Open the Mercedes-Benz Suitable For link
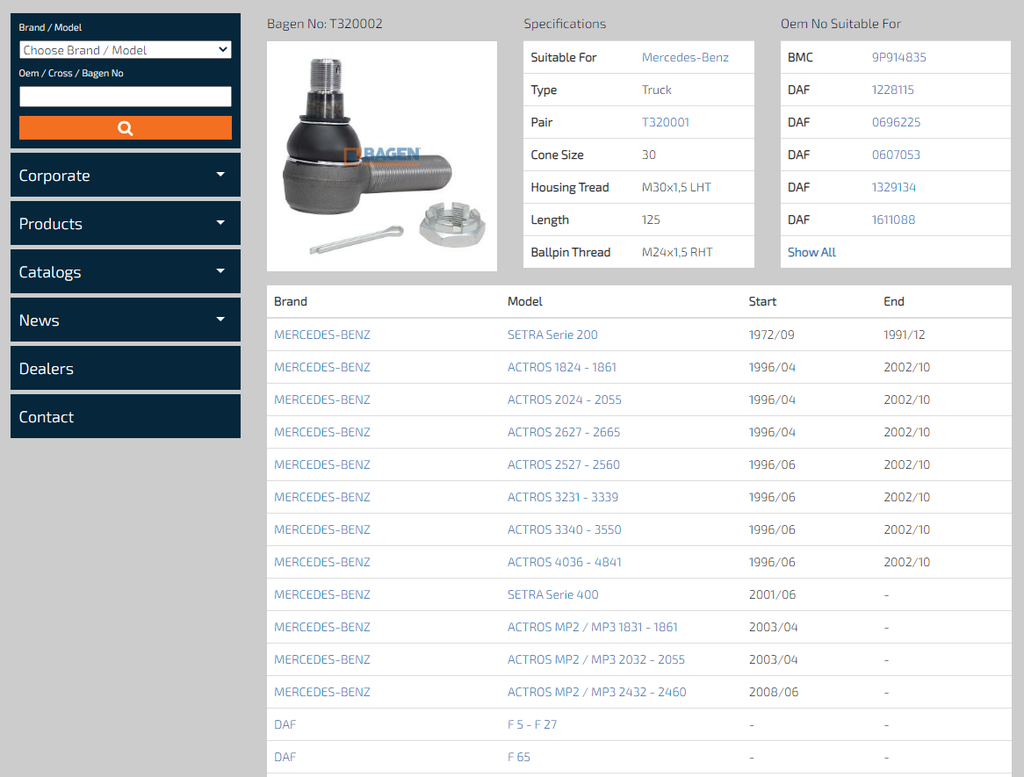The height and width of the screenshot is (777, 1024). 685,57
